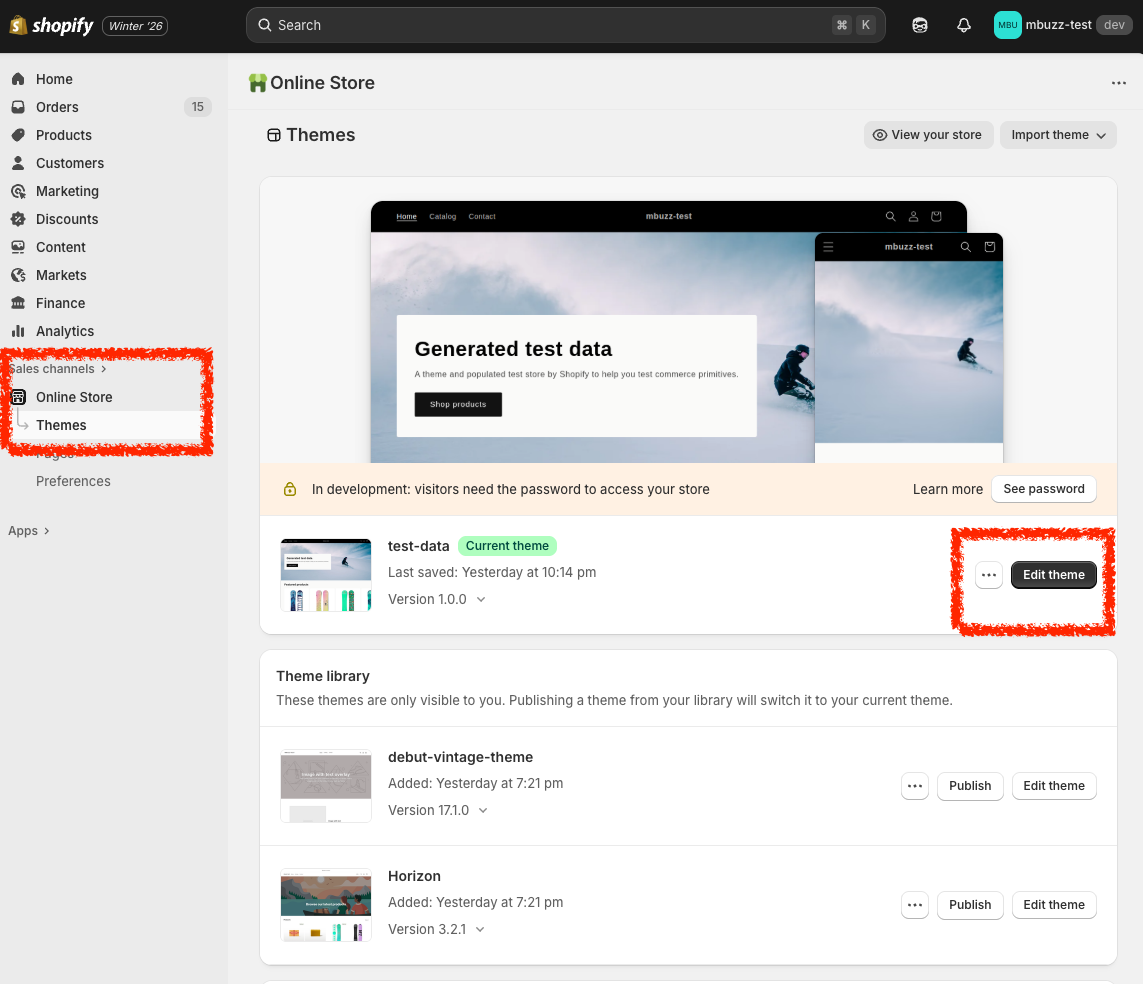This screenshot has width=1143, height=984.
Task: Open the Content section
Action: tap(61, 247)
